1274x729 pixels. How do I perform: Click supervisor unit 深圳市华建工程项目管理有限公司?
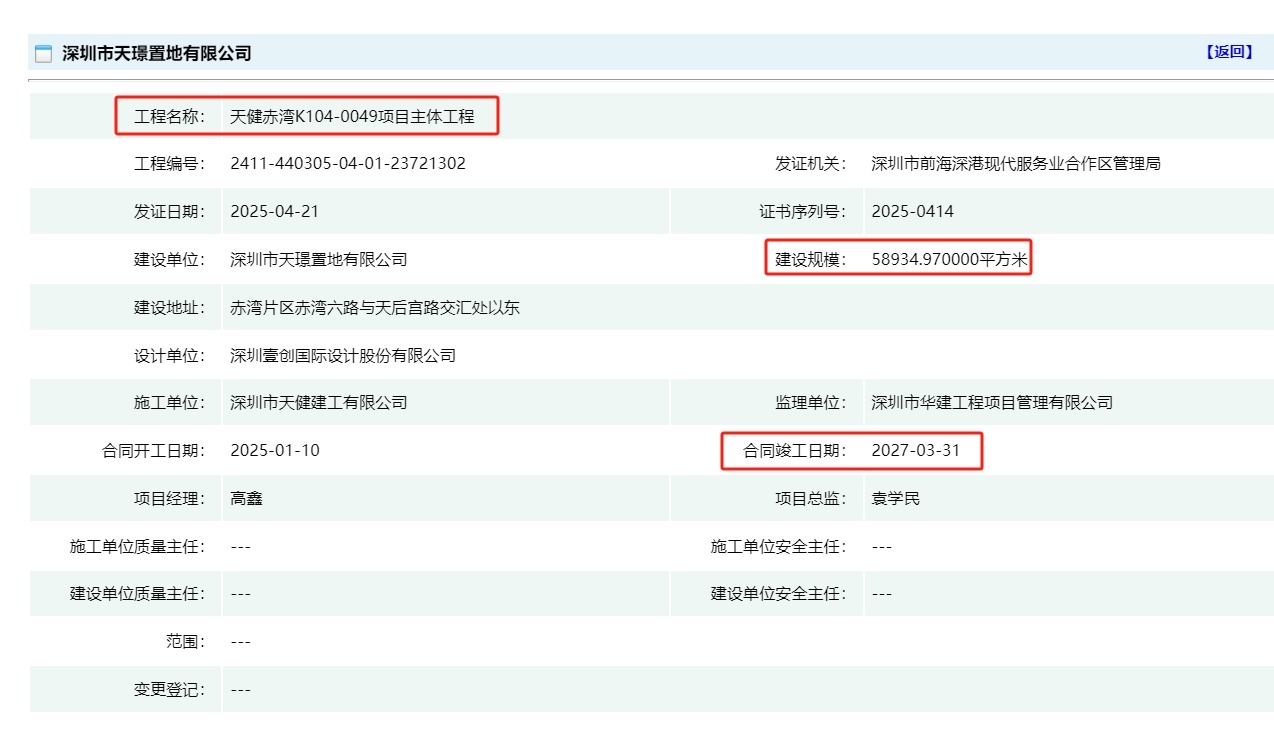click(991, 402)
